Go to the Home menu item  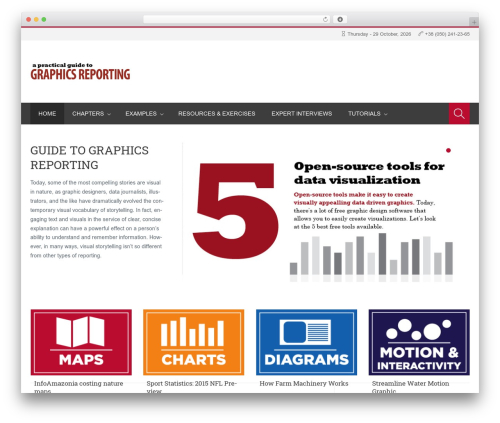[x=47, y=114]
